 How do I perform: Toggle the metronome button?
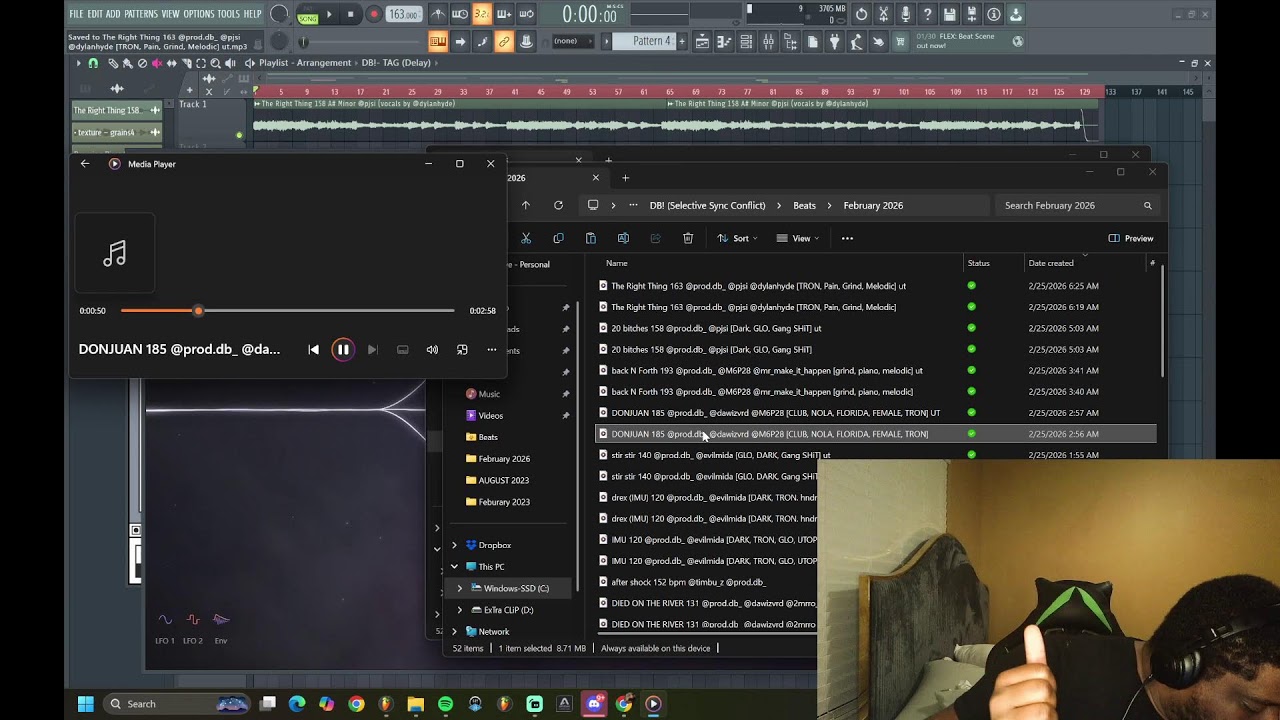[x=438, y=14]
